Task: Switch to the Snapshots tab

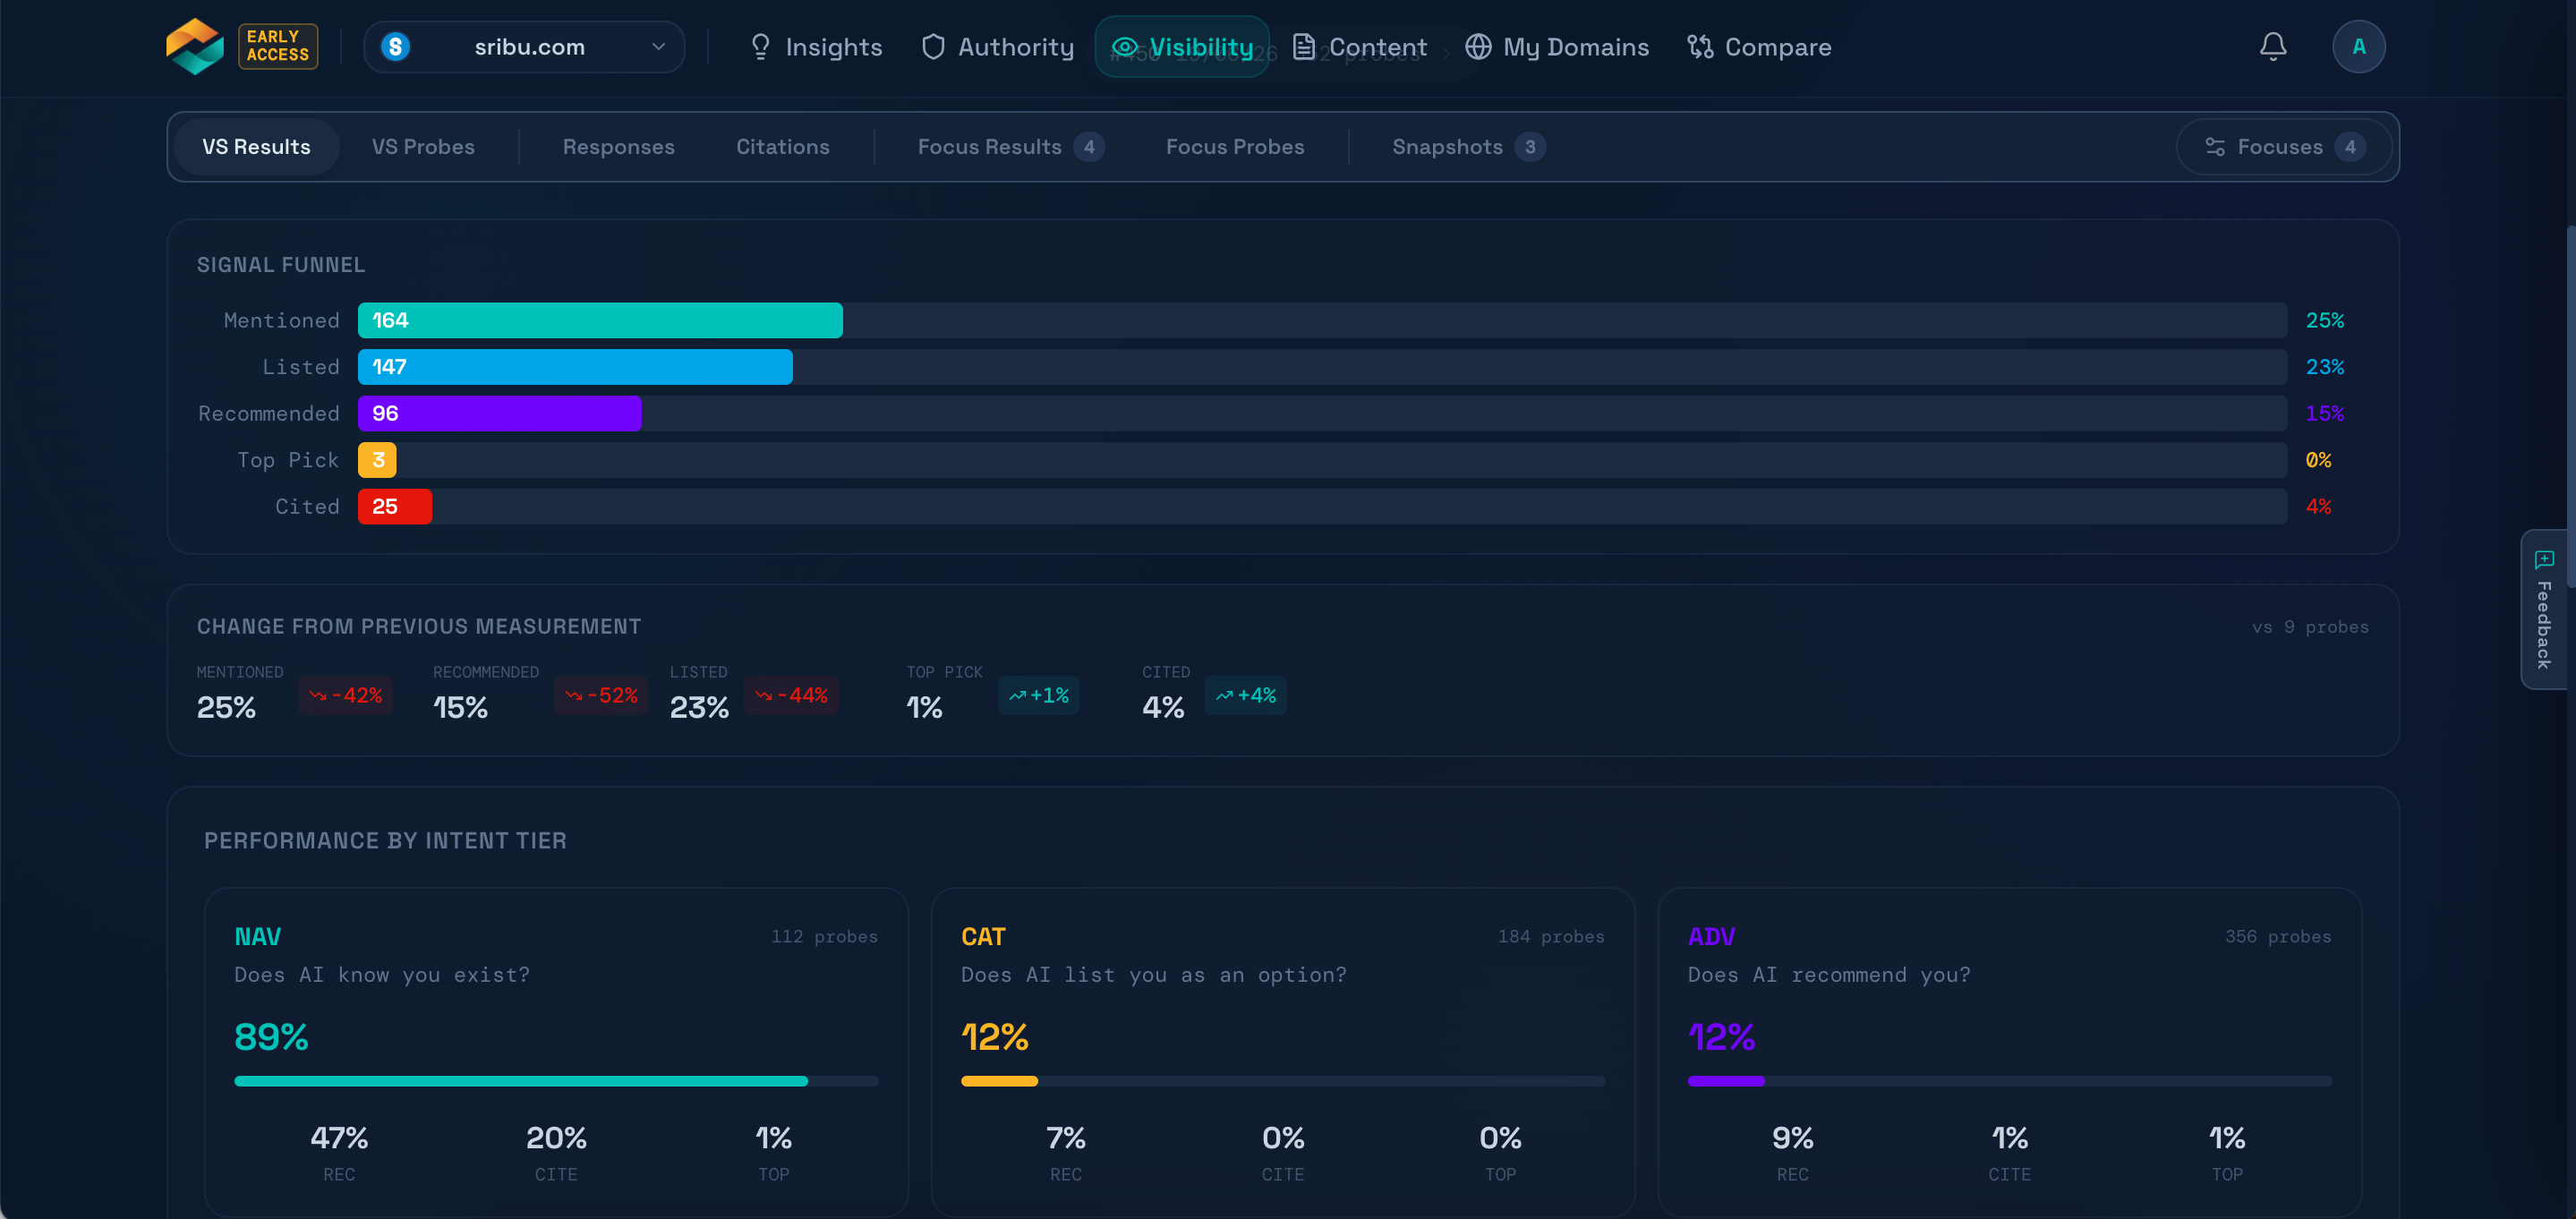Action: pyautogui.click(x=1468, y=147)
